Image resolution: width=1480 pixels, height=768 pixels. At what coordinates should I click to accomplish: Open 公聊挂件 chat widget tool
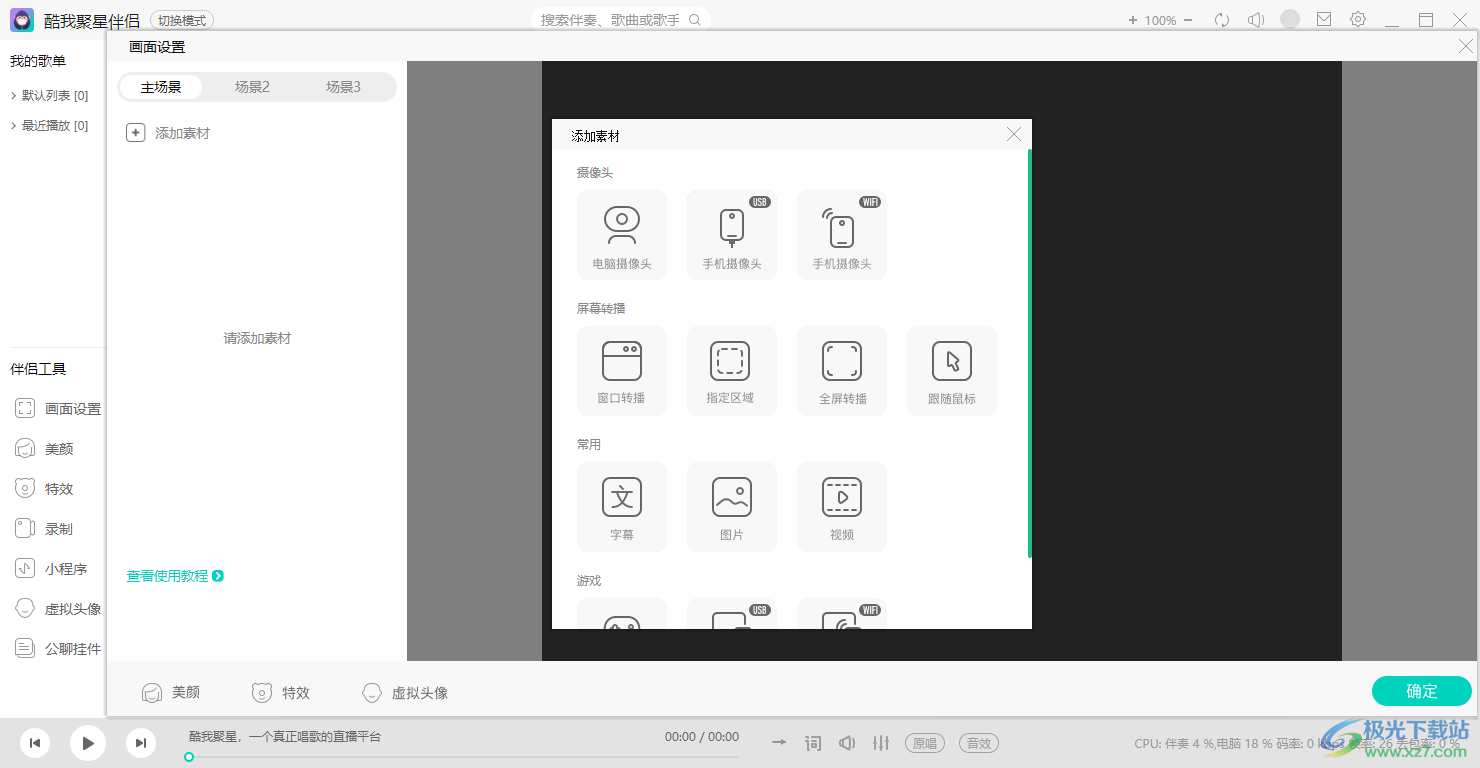(x=58, y=649)
